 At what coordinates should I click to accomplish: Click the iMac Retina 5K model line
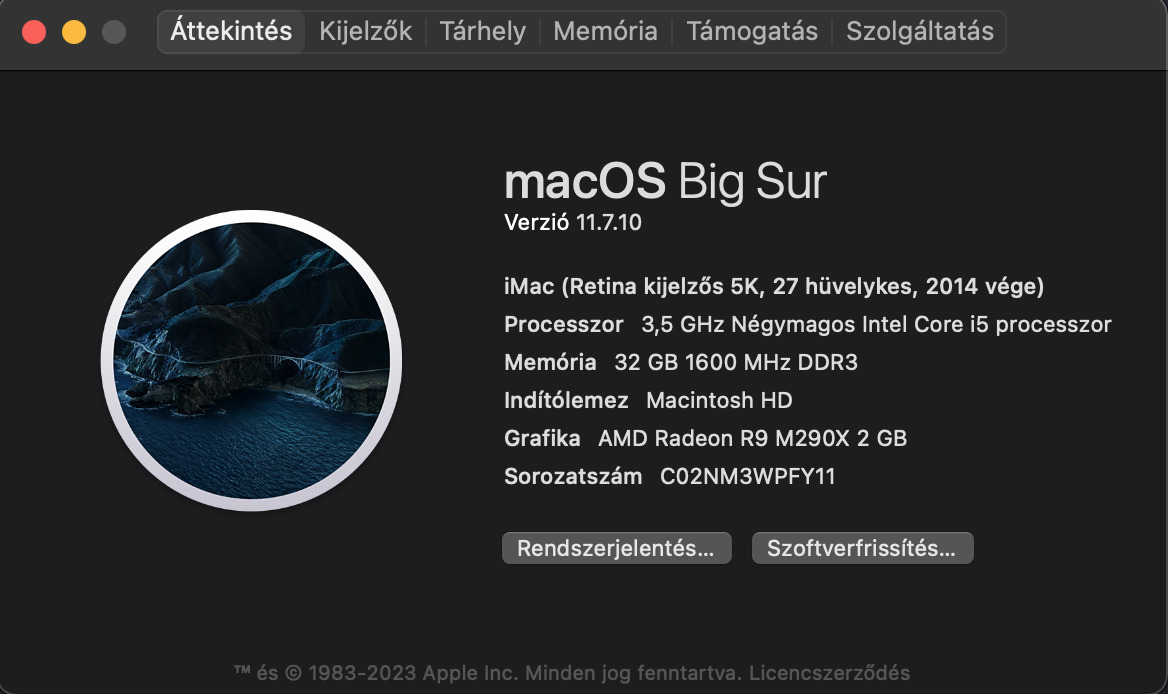click(774, 287)
